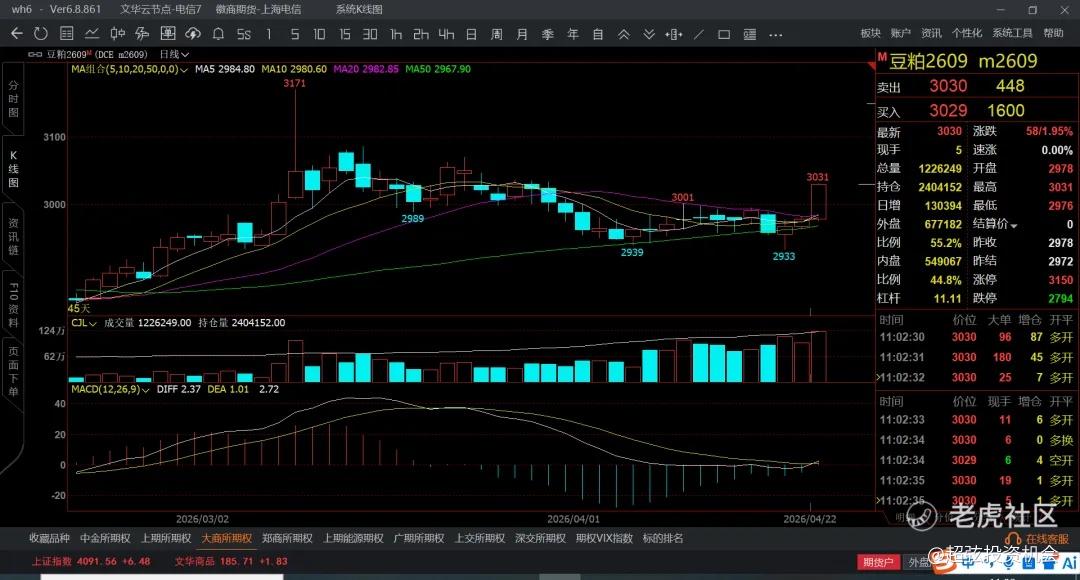This screenshot has height=580, width=1080.
Task: Go back with the left arrow icon
Action: pos(17,34)
